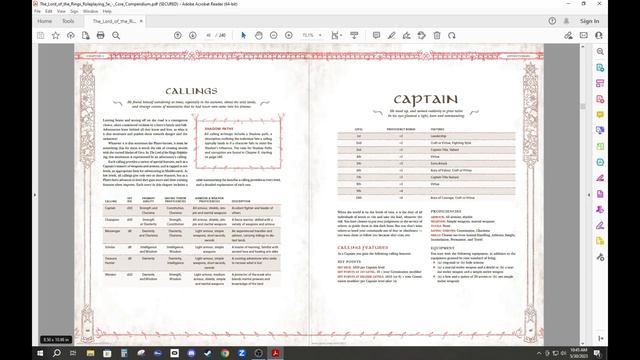Image resolution: width=640 pixels, height=360 pixels.
Task: Open Organize Pages tool in right pane
Action: [x=600, y=146]
